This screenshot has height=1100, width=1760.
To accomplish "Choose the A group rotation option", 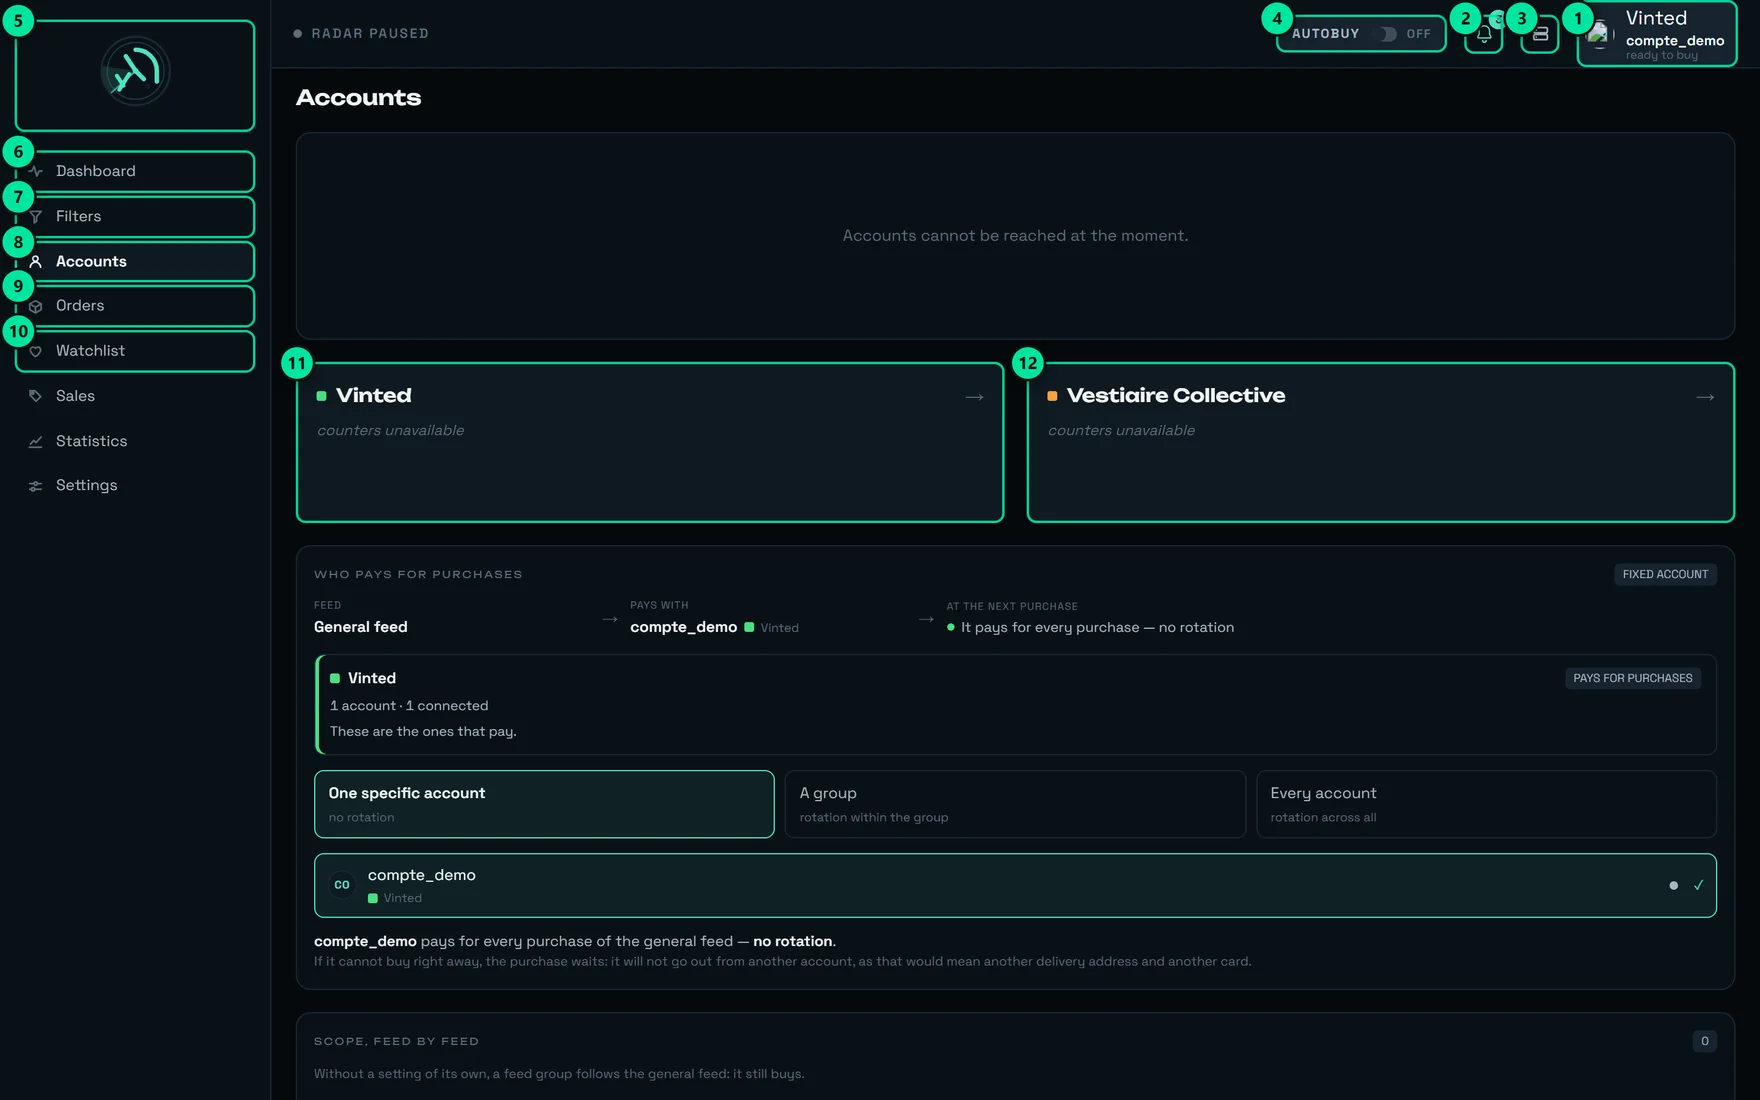I will pyautogui.click(x=1015, y=804).
